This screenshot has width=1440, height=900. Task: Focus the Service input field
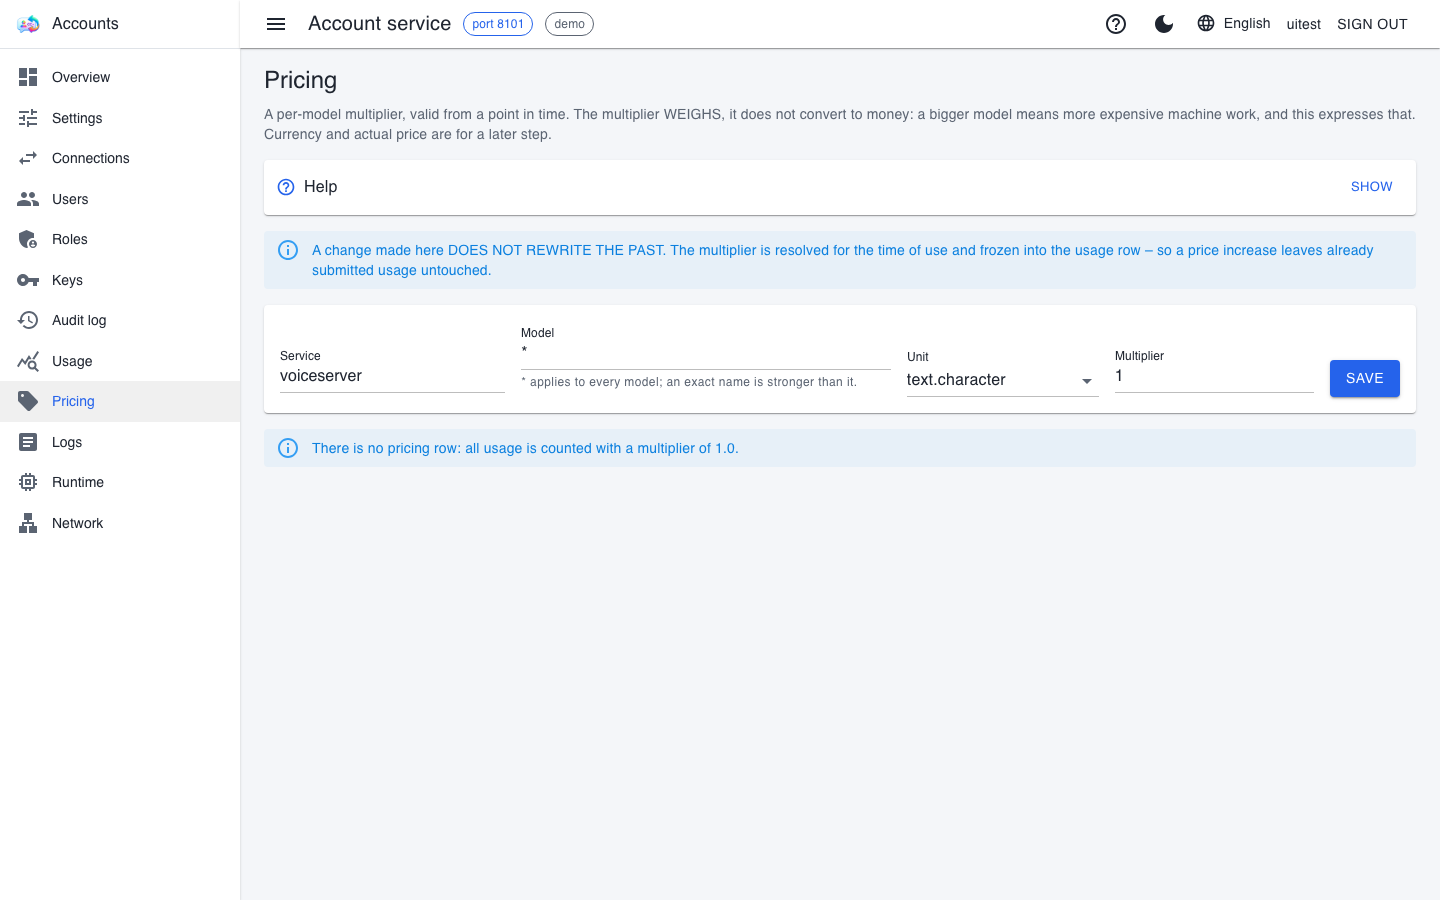click(392, 376)
